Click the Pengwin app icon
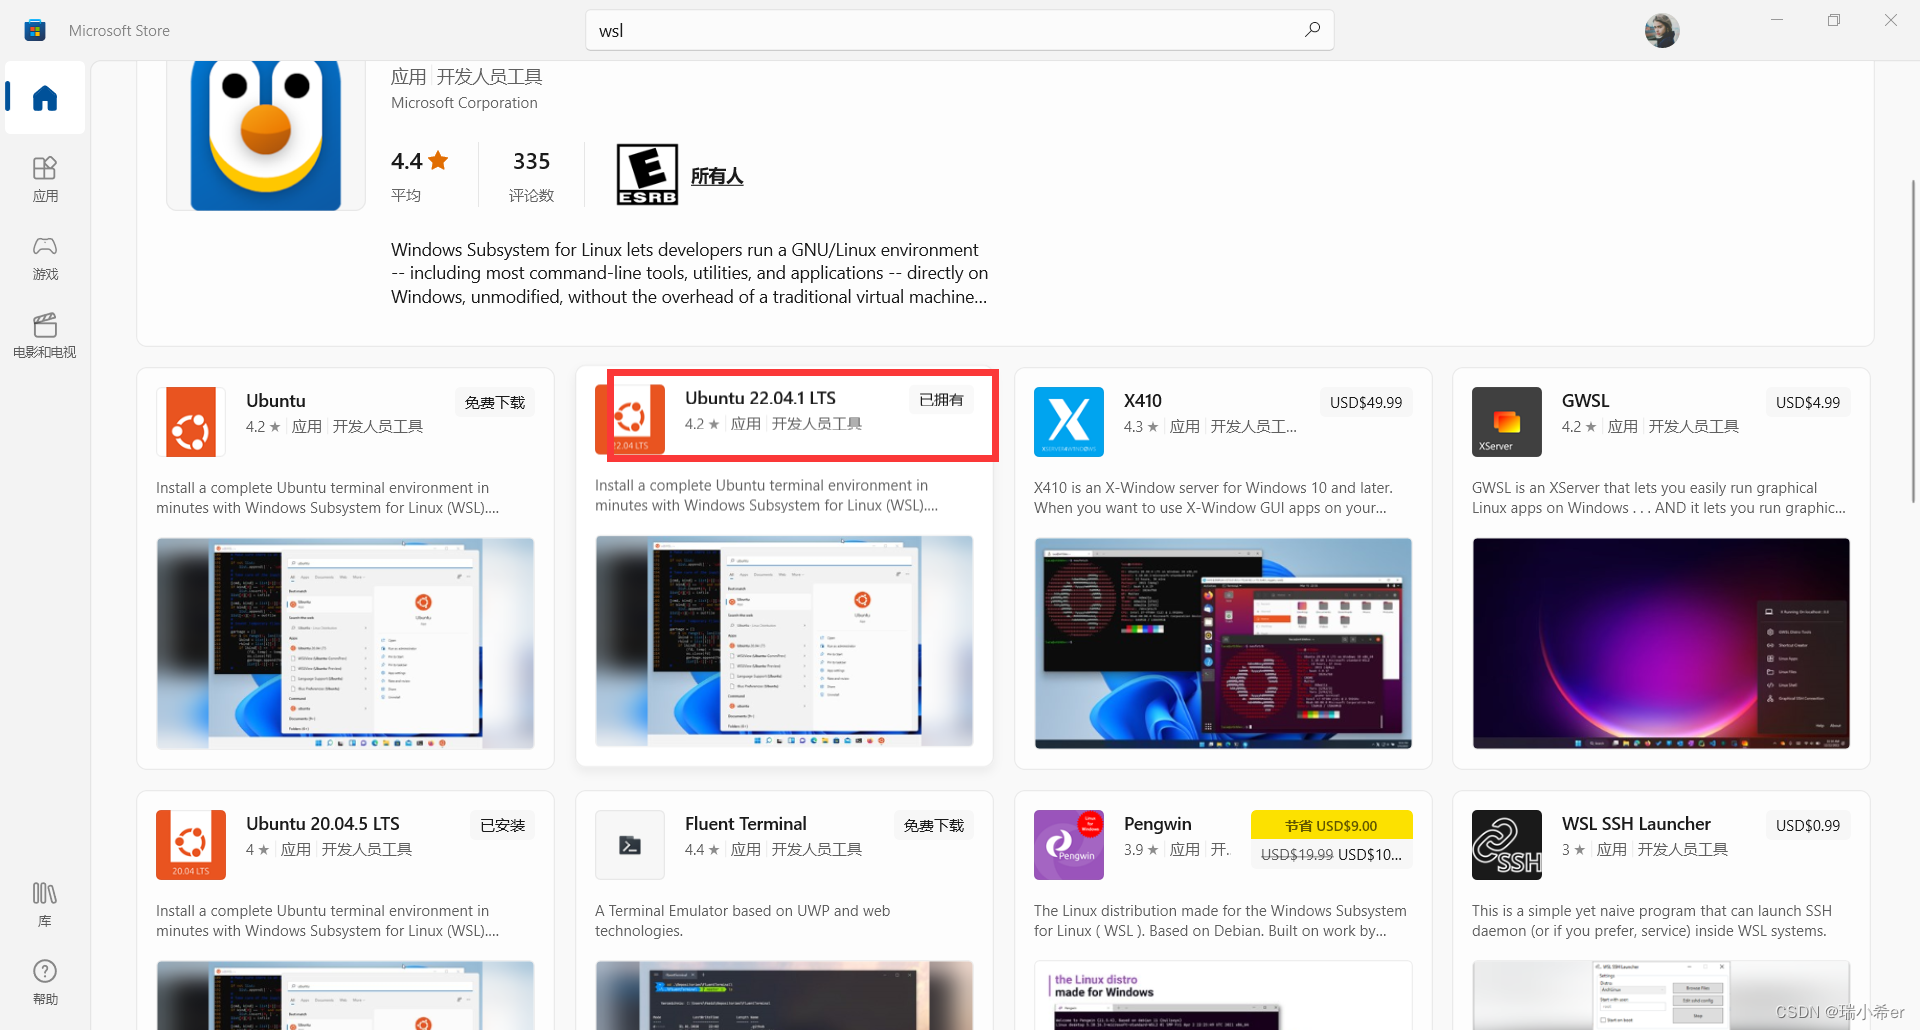 pyautogui.click(x=1069, y=845)
